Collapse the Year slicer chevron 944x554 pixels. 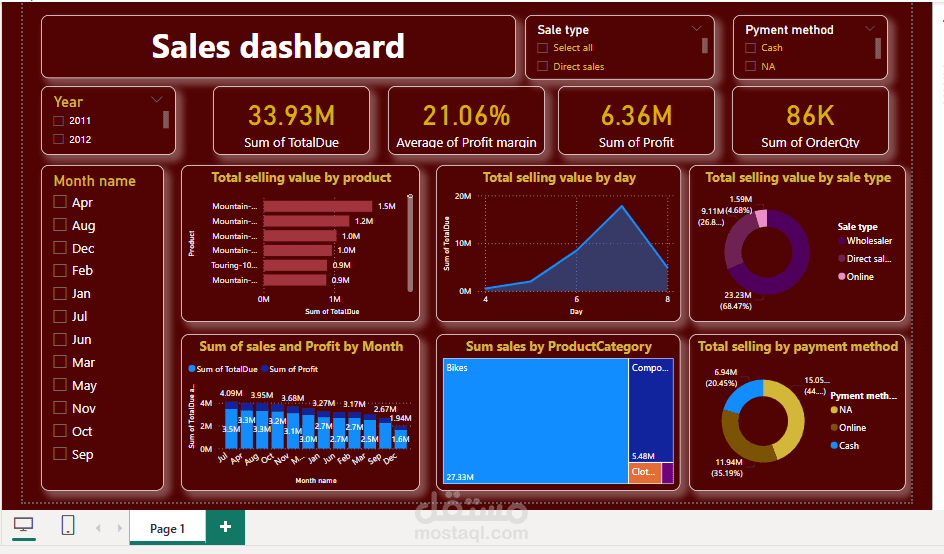click(157, 100)
